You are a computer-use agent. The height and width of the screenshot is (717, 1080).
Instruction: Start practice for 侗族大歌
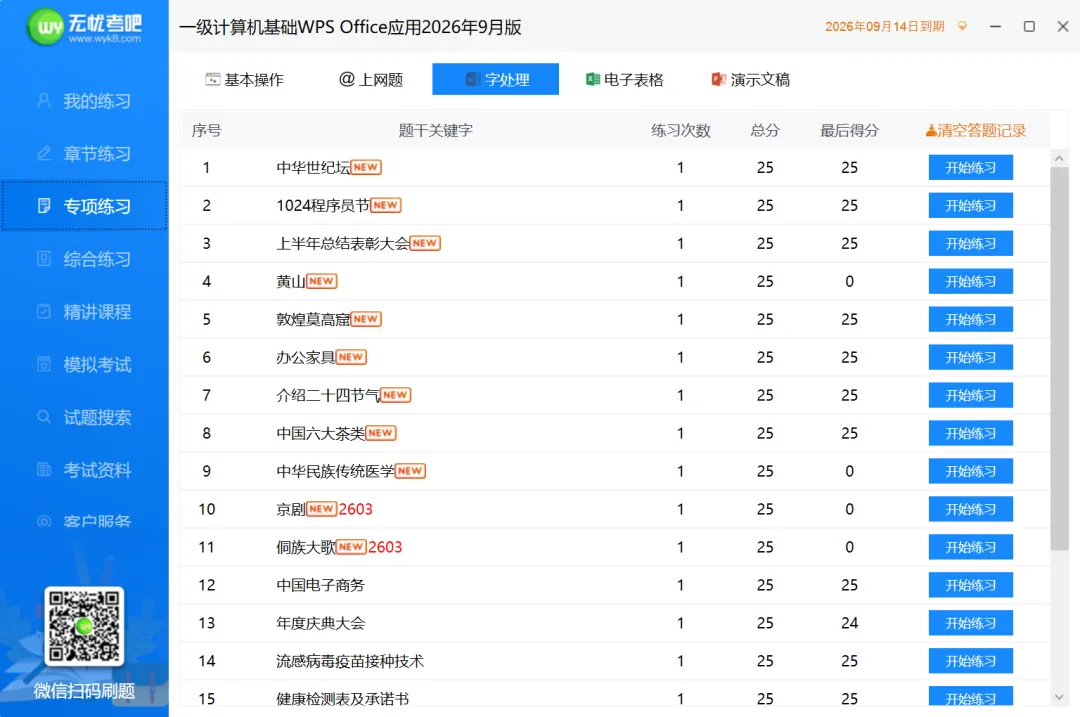coord(970,547)
